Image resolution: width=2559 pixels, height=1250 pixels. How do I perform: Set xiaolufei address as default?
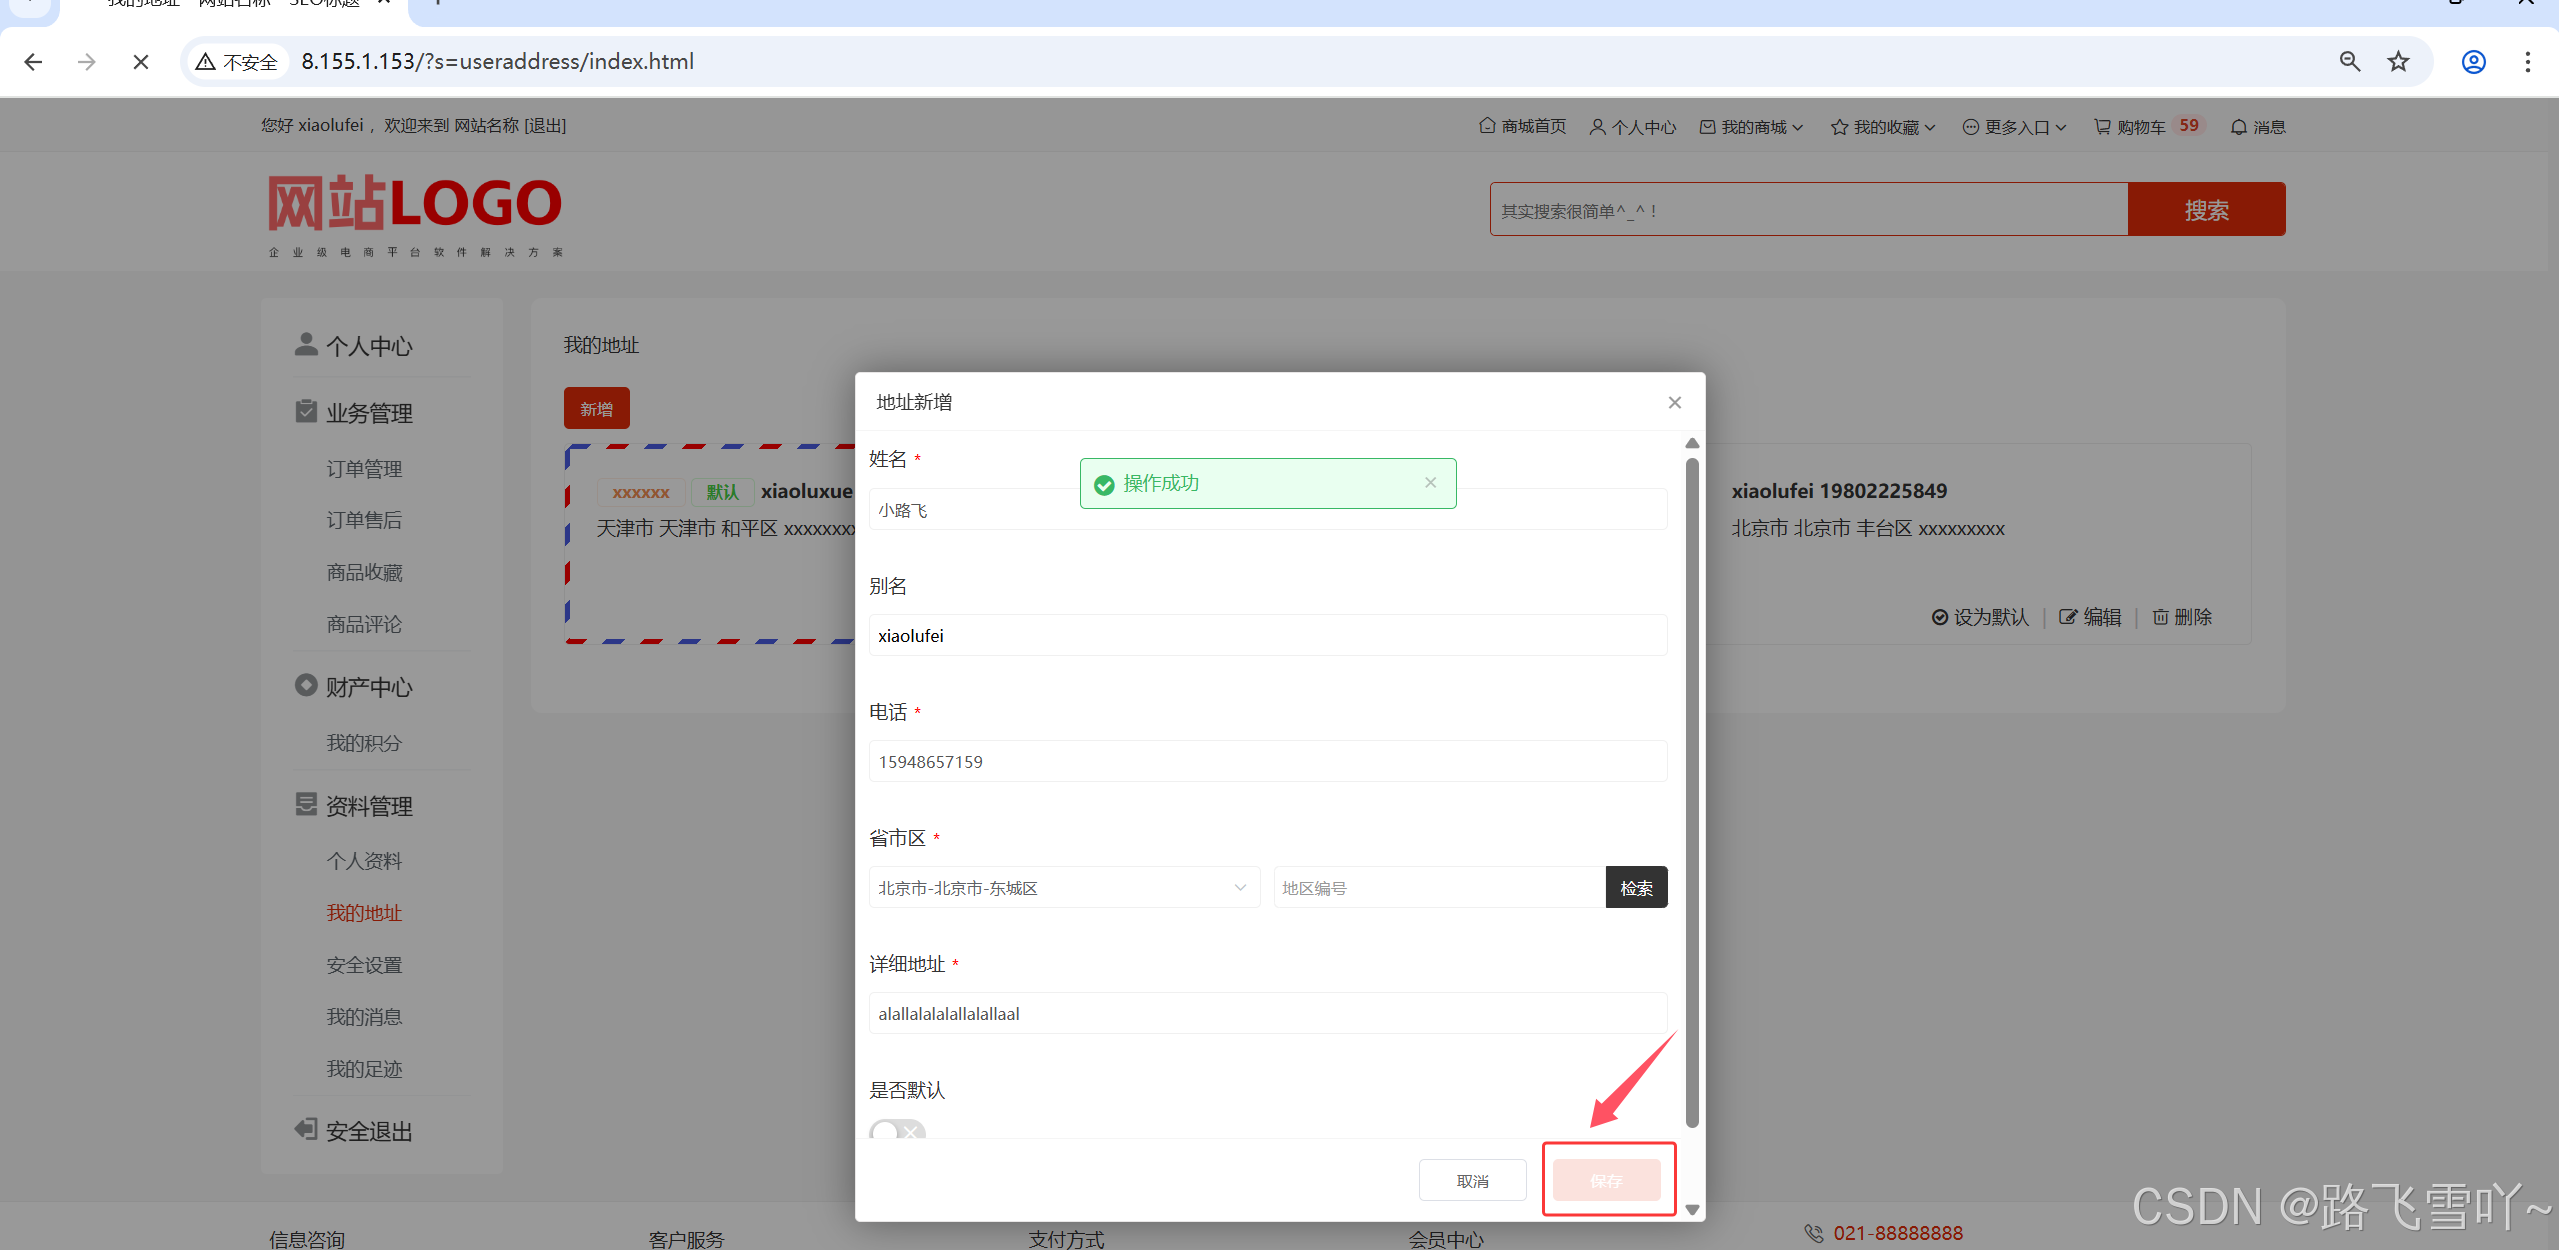pyautogui.click(x=1980, y=617)
